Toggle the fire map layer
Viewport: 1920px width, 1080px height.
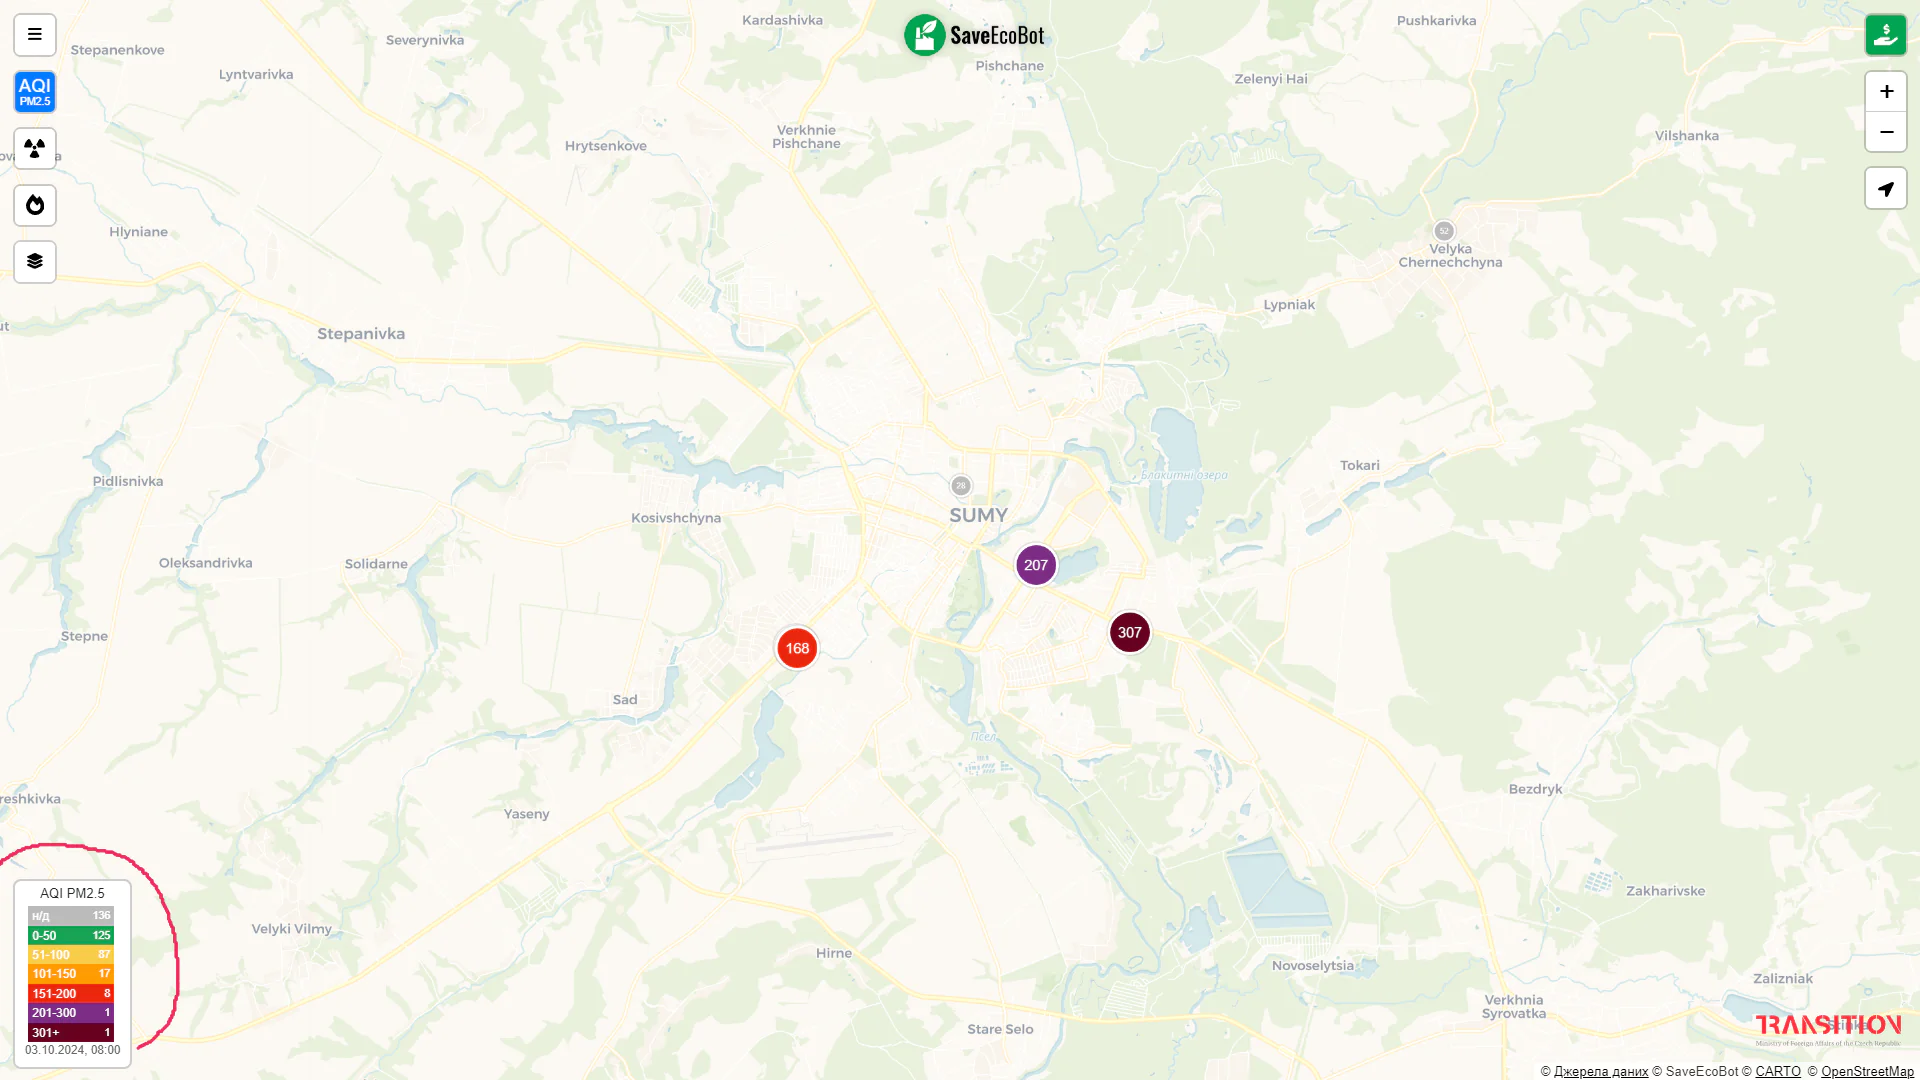click(x=35, y=205)
